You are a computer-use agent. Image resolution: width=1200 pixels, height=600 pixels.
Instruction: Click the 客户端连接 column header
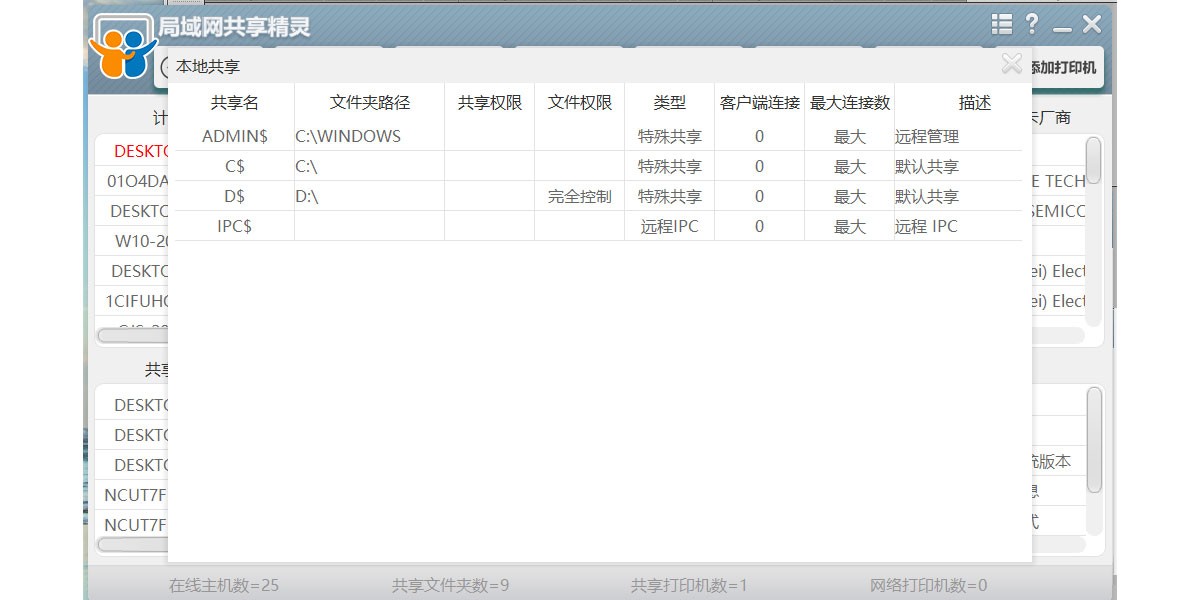758,101
